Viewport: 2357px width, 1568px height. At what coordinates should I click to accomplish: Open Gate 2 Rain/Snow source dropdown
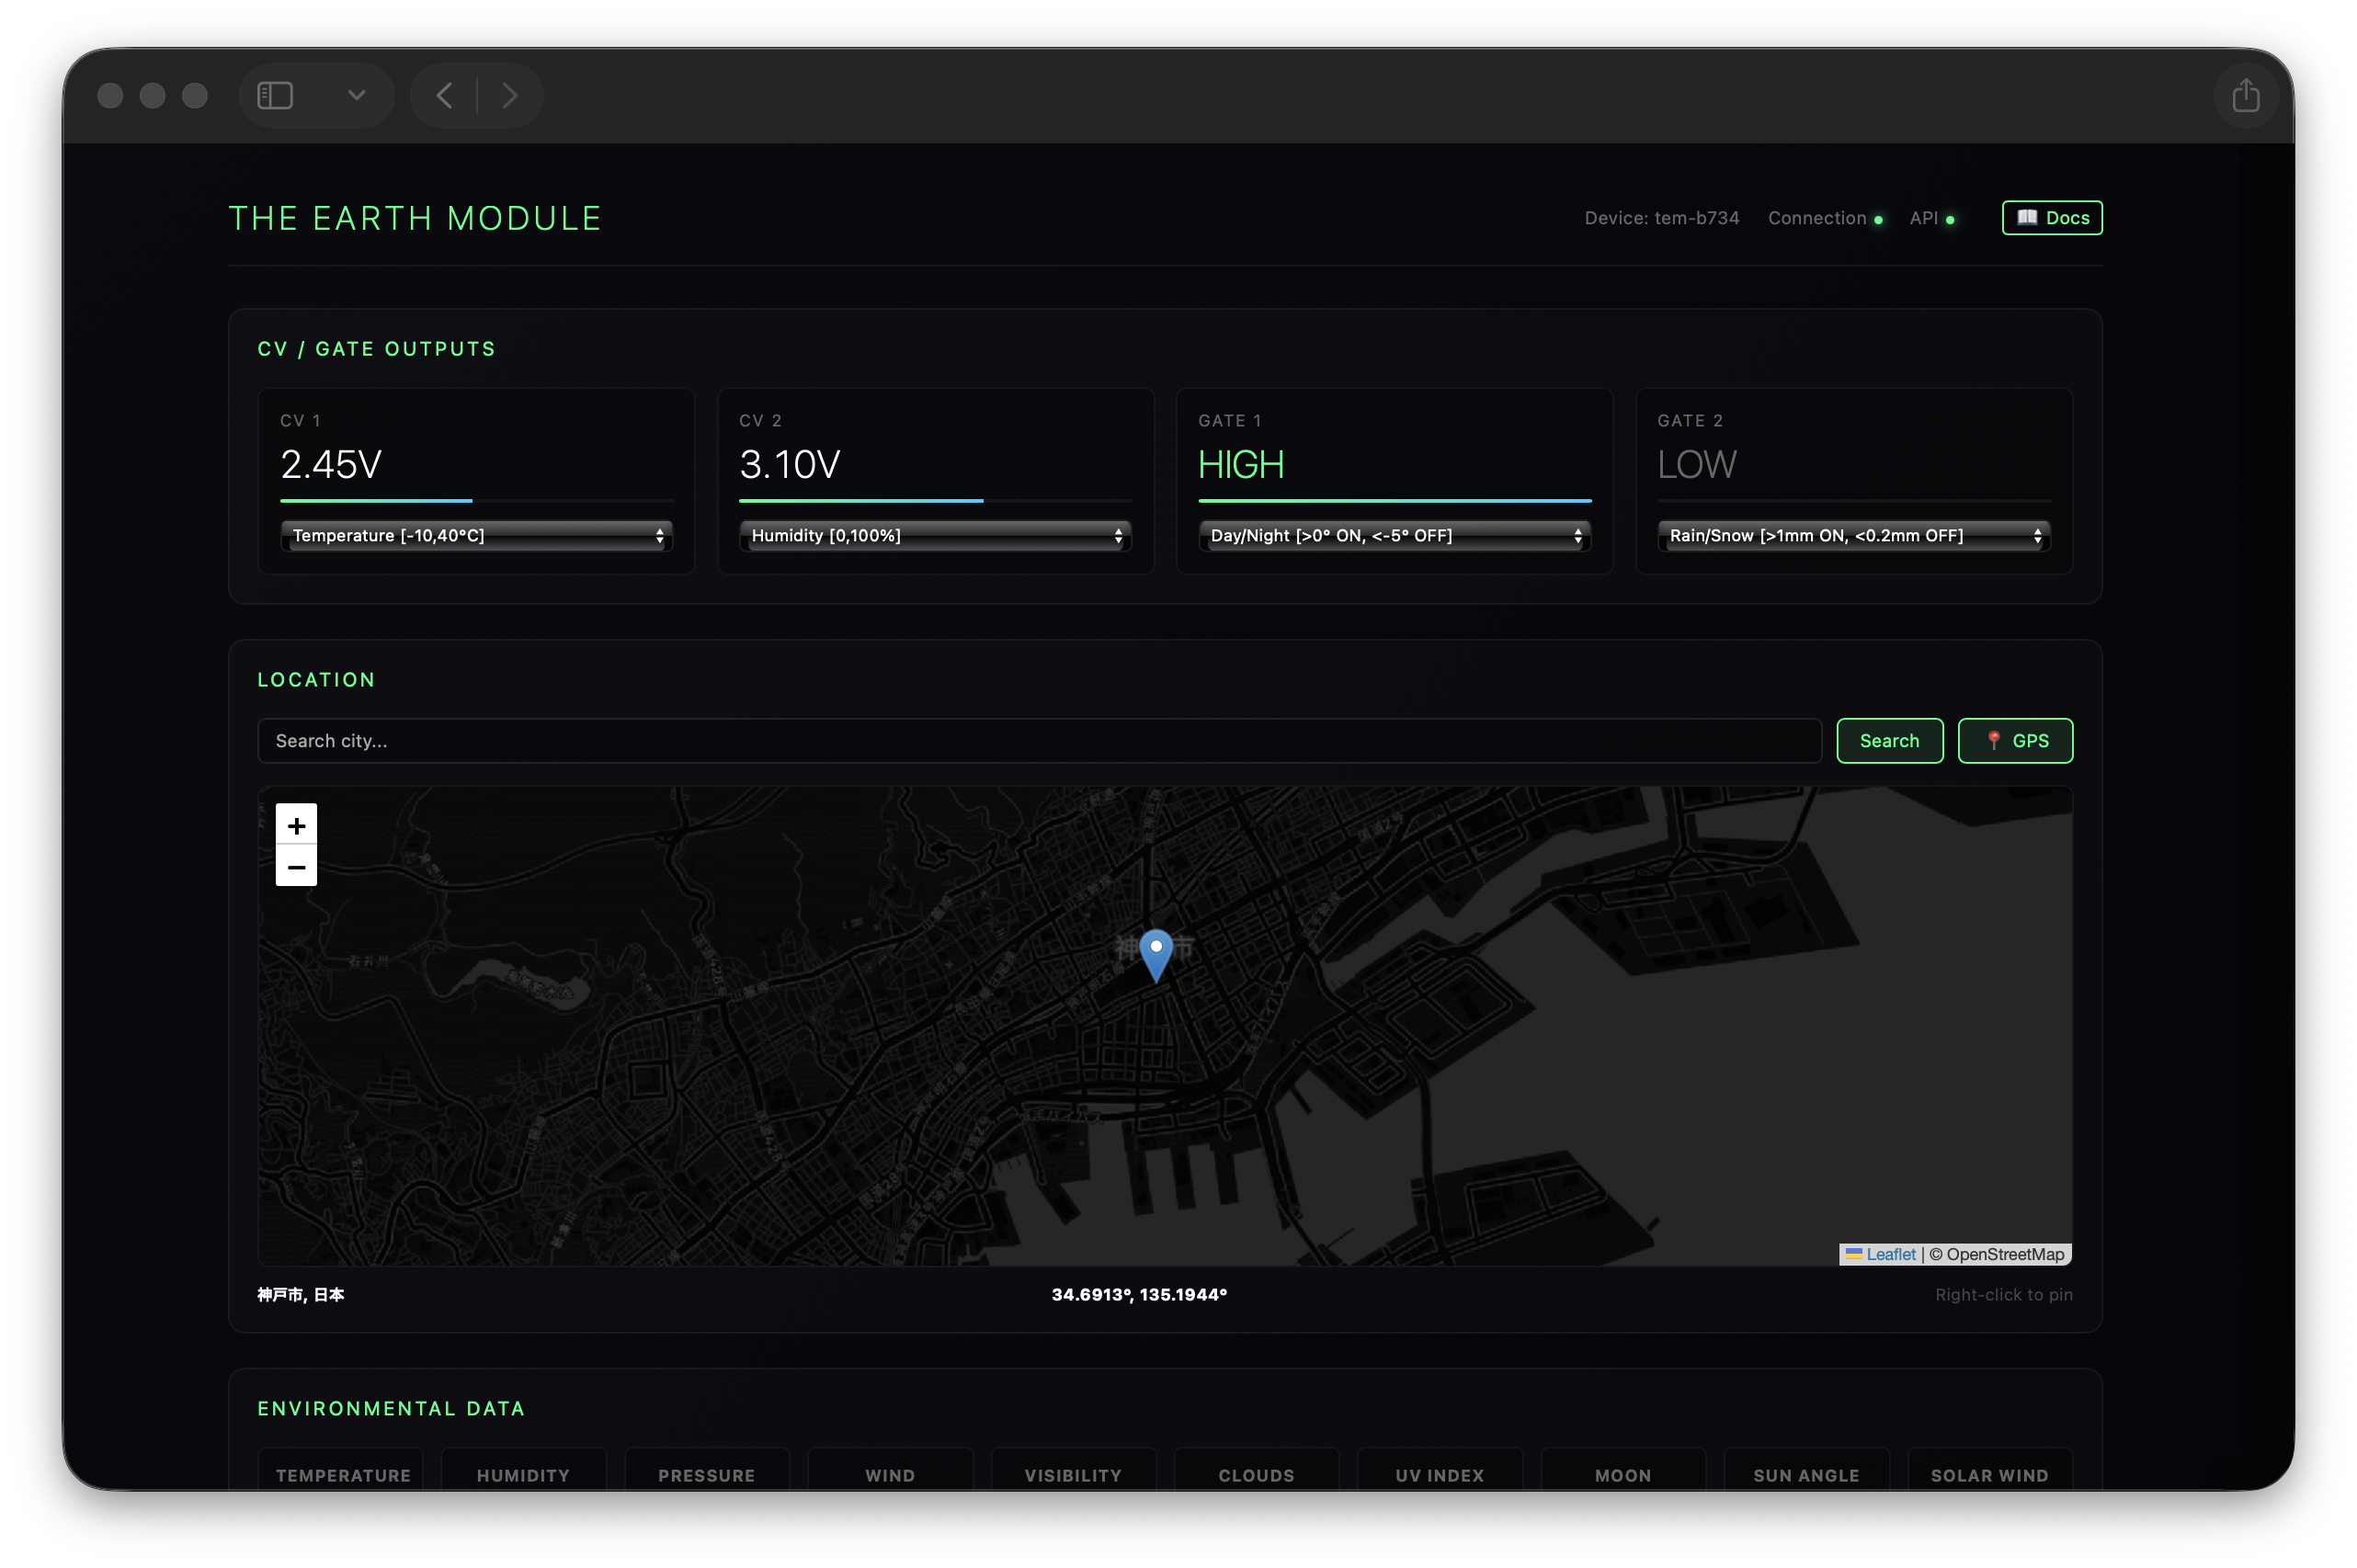click(1853, 536)
